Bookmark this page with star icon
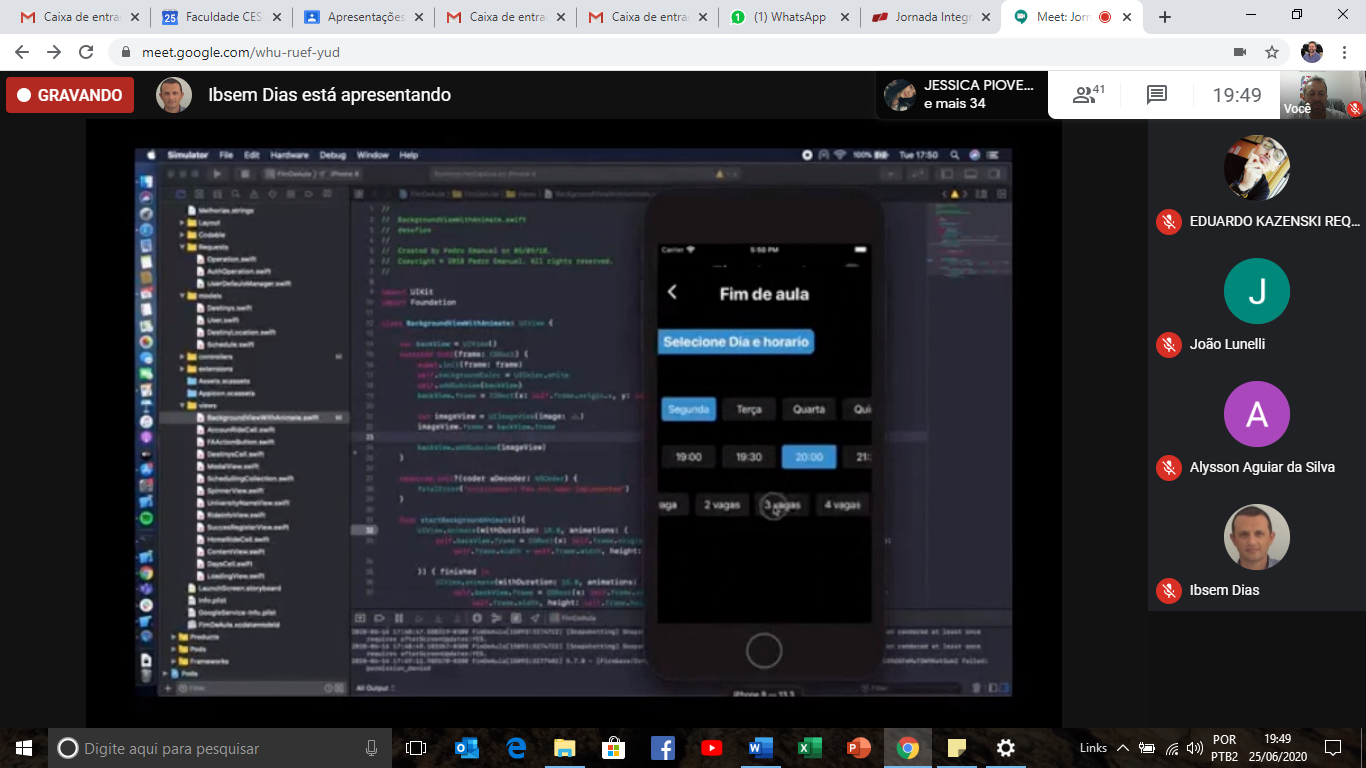This screenshot has width=1366, height=768. 1272,52
